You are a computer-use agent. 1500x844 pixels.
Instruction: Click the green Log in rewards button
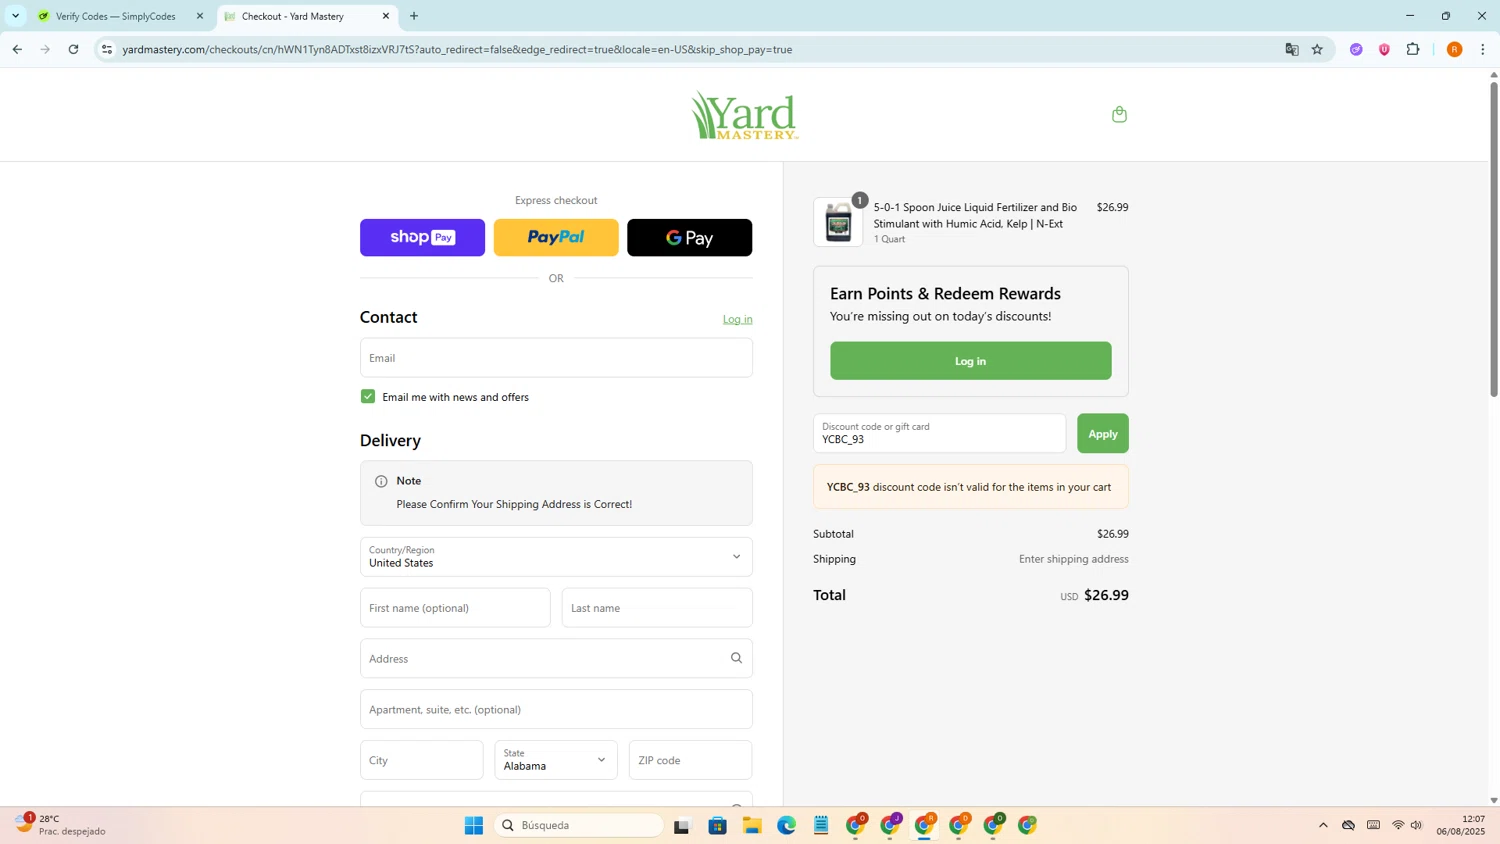coord(970,361)
